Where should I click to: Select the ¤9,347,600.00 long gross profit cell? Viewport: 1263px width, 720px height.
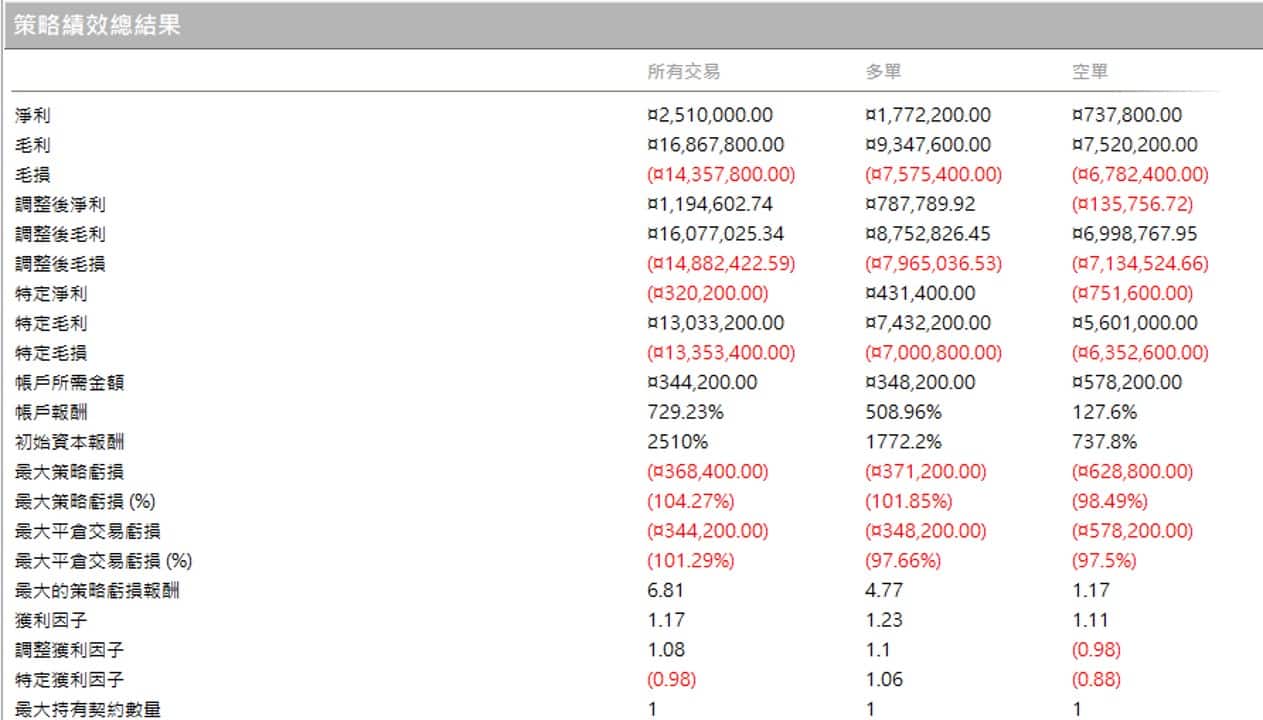928,145
